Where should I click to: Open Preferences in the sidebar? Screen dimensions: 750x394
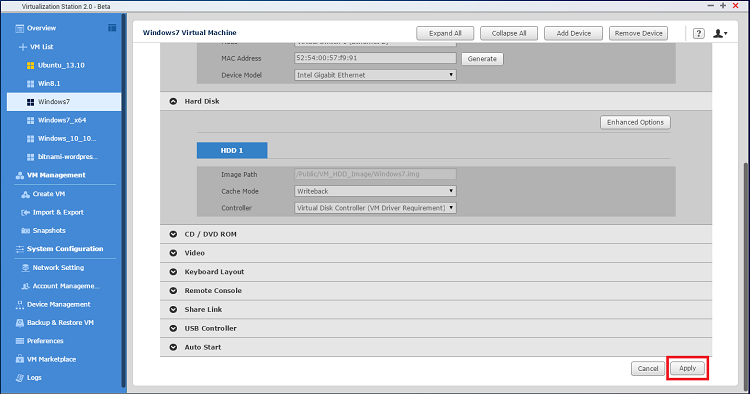click(x=45, y=341)
